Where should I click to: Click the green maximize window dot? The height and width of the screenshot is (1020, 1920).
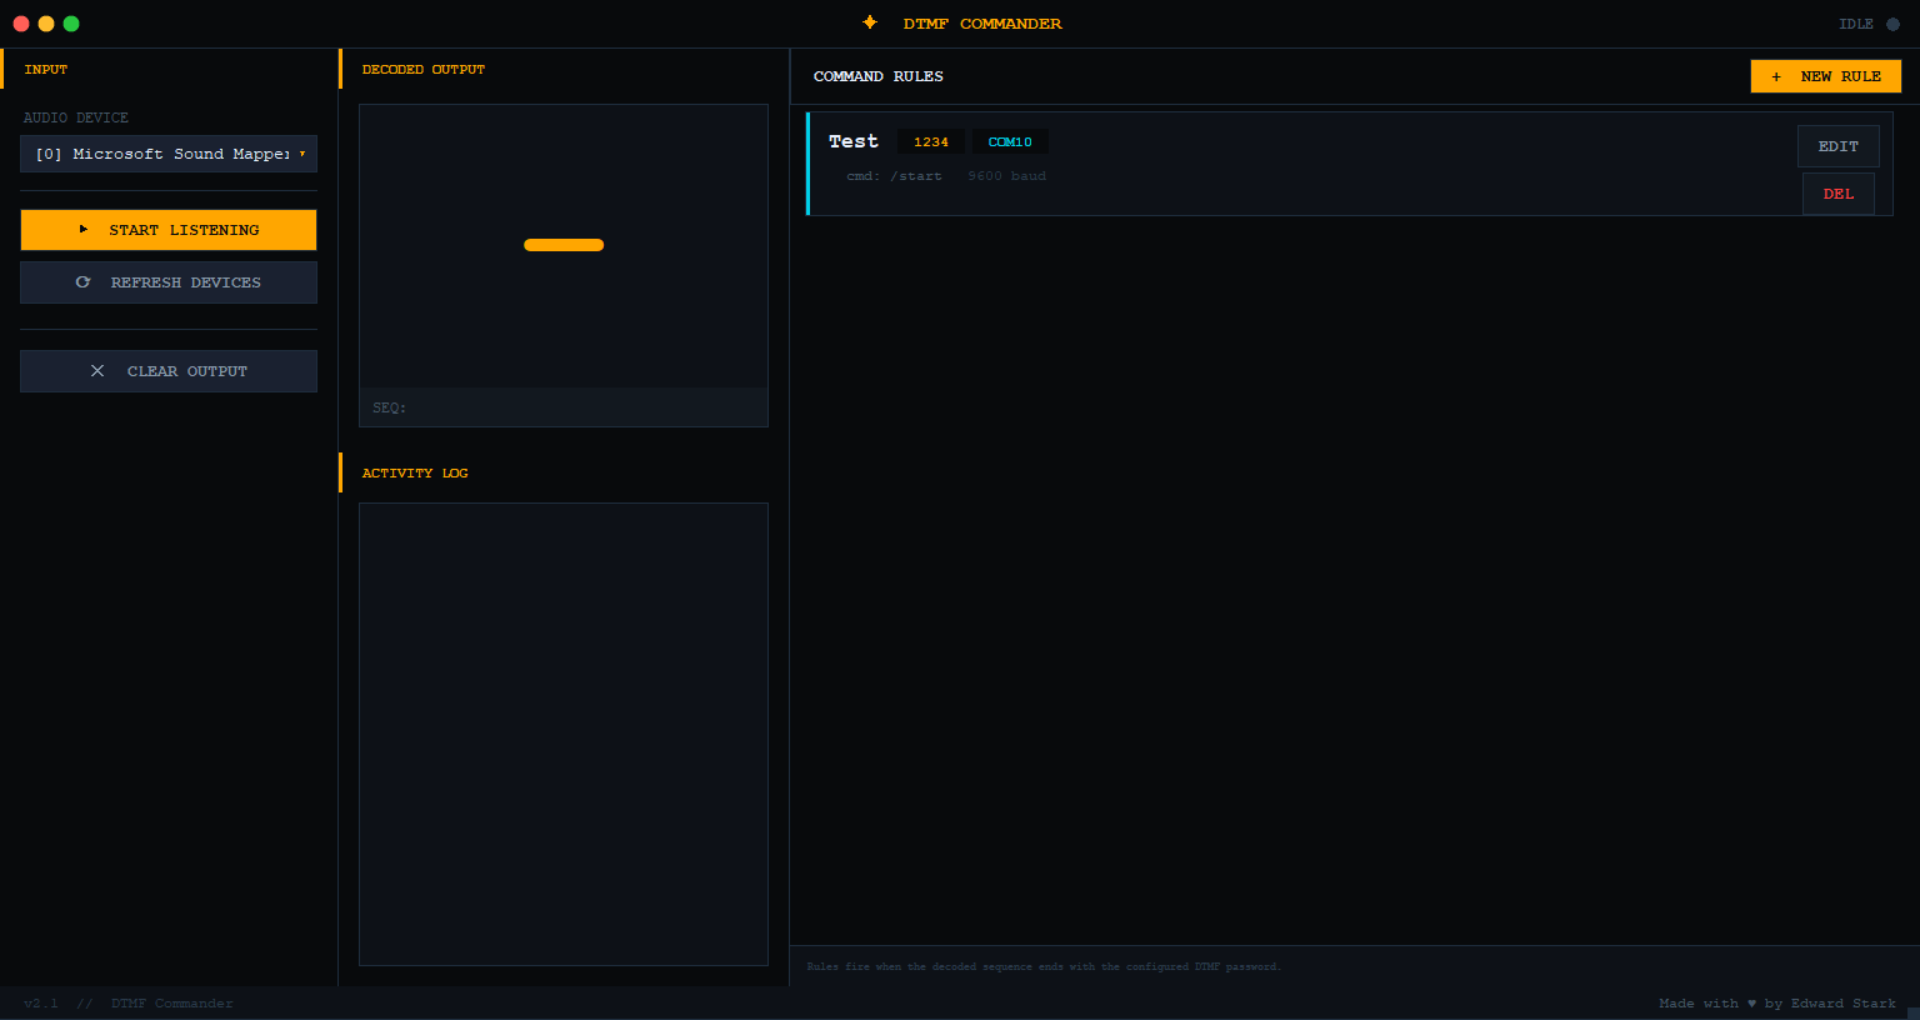(x=71, y=23)
